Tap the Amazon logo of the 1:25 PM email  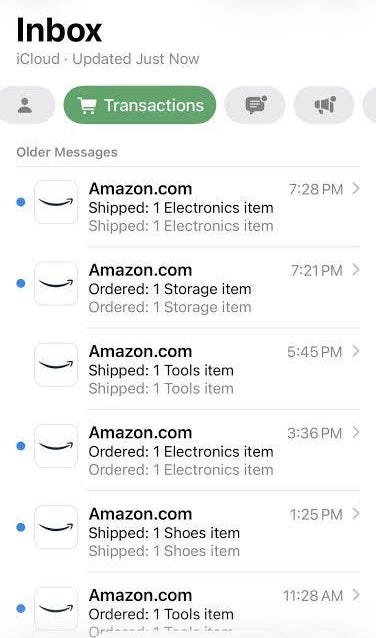point(56,527)
